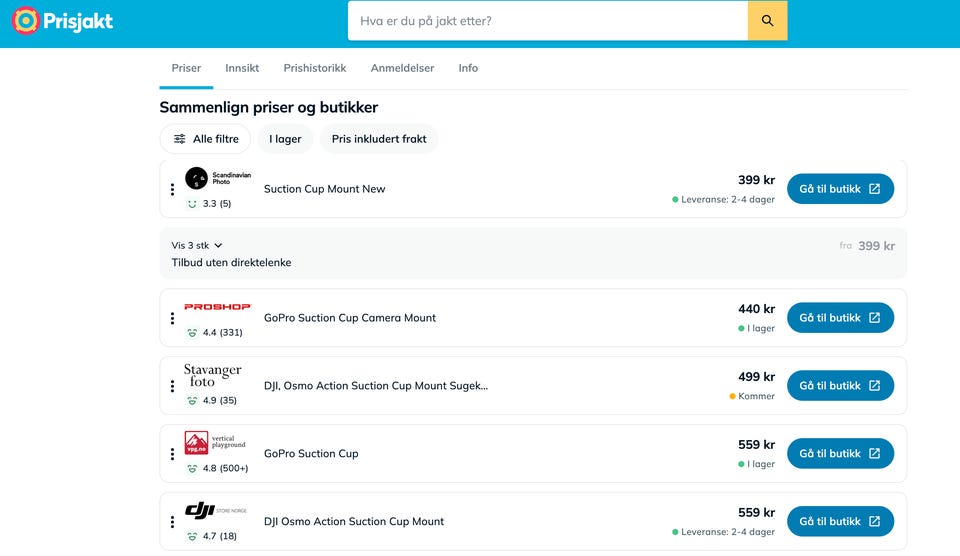This screenshot has height=556, width=960.
Task: Go to butikk for the vertical playground GoPro Suction Cup
Action: click(x=840, y=454)
